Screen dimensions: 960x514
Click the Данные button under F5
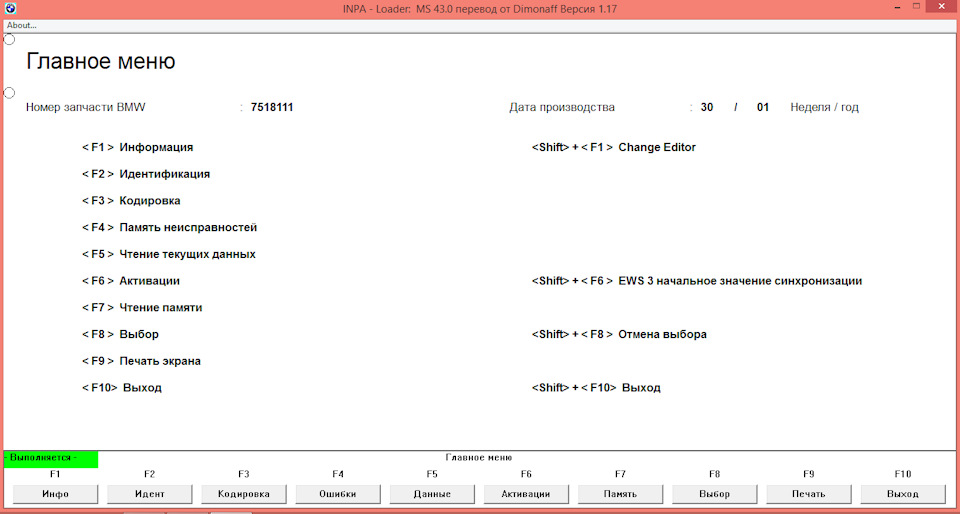pyautogui.click(x=433, y=494)
